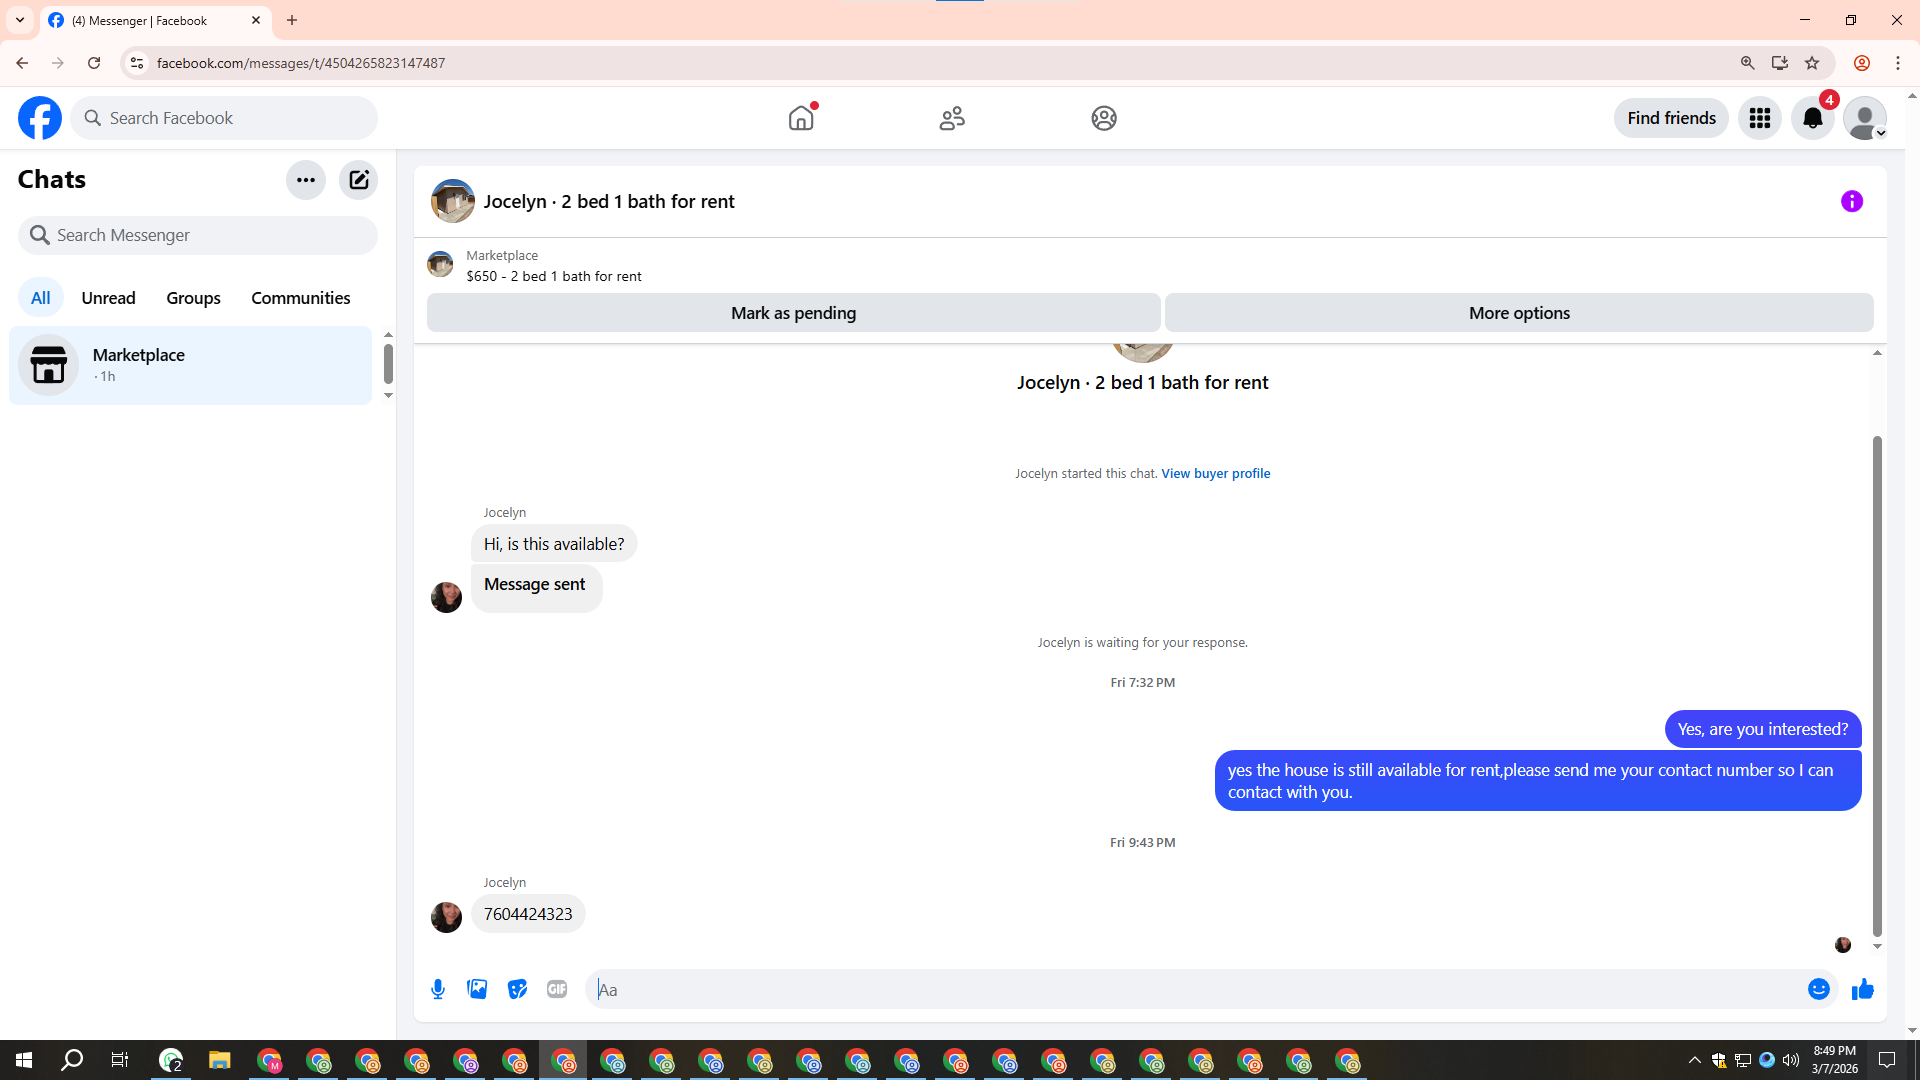The width and height of the screenshot is (1920, 1080).
Task: Open Chrome three-dot menu
Action: point(1898,63)
